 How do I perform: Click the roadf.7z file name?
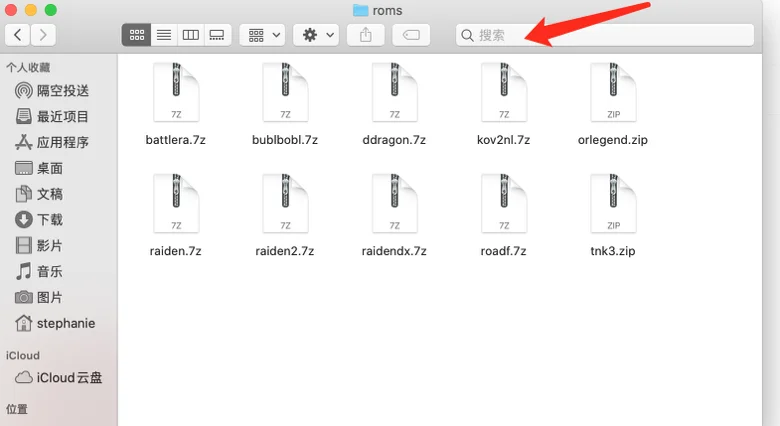coord(503,251)
